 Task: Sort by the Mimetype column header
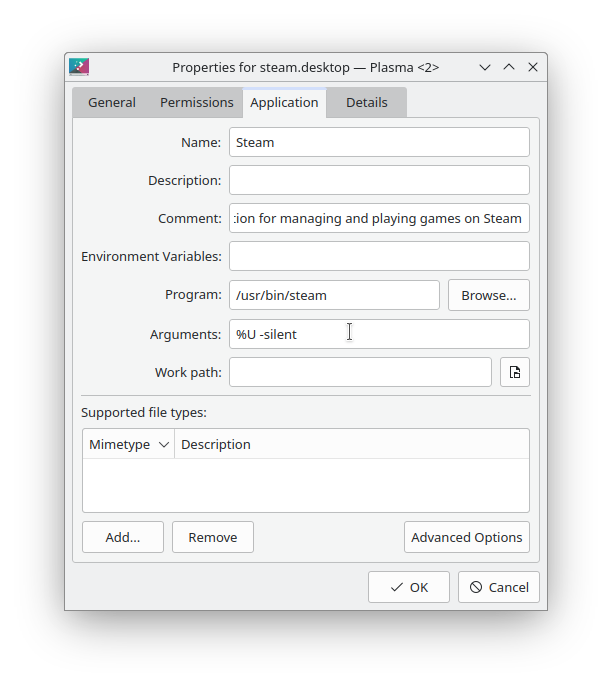[128, 444]
